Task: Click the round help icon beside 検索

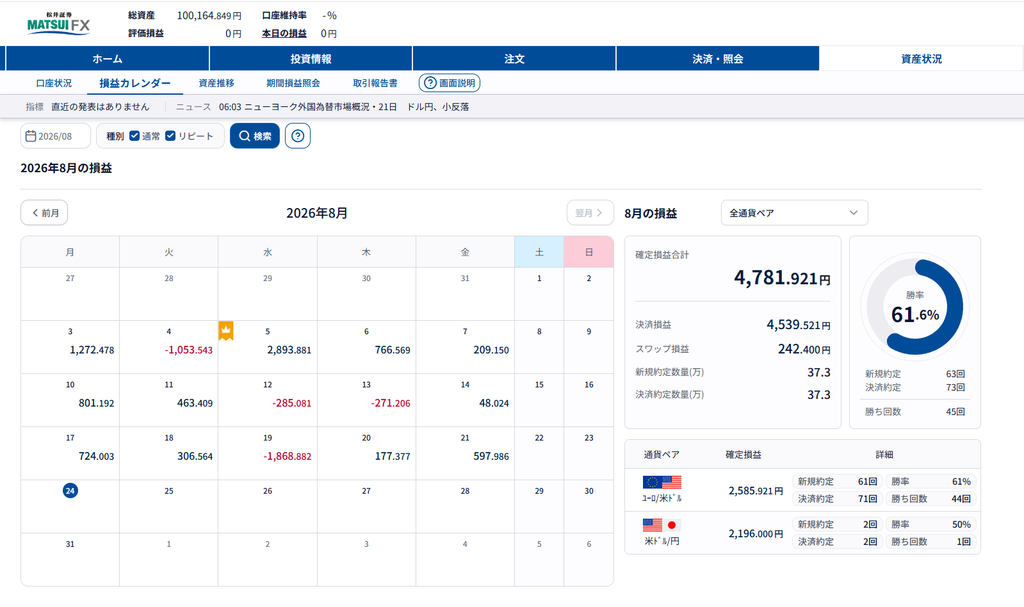Action: (x=298, y=136)
